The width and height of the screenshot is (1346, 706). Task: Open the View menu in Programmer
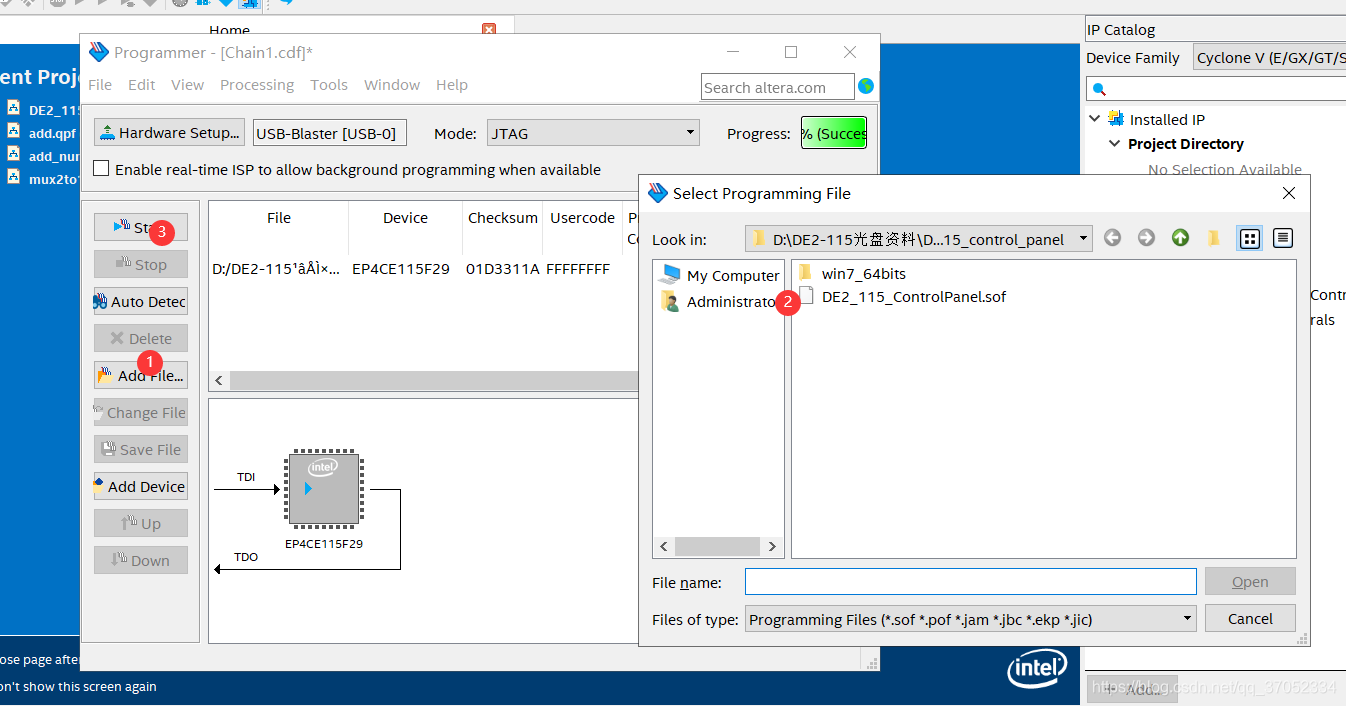pyautogui.click(x=187, y=85)
